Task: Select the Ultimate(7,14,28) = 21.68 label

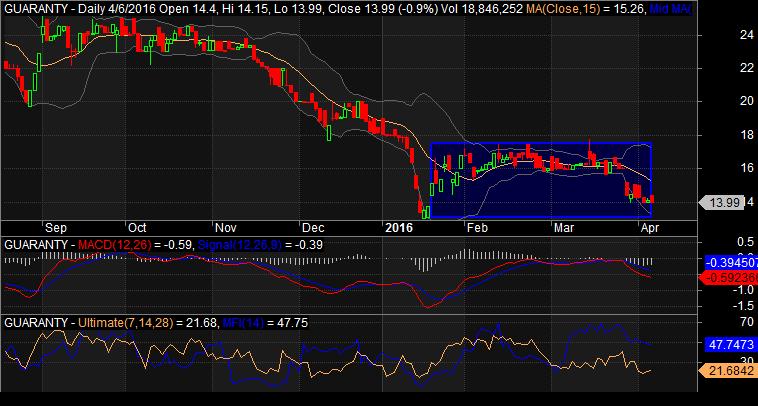Action: click(x=147, y=323)
